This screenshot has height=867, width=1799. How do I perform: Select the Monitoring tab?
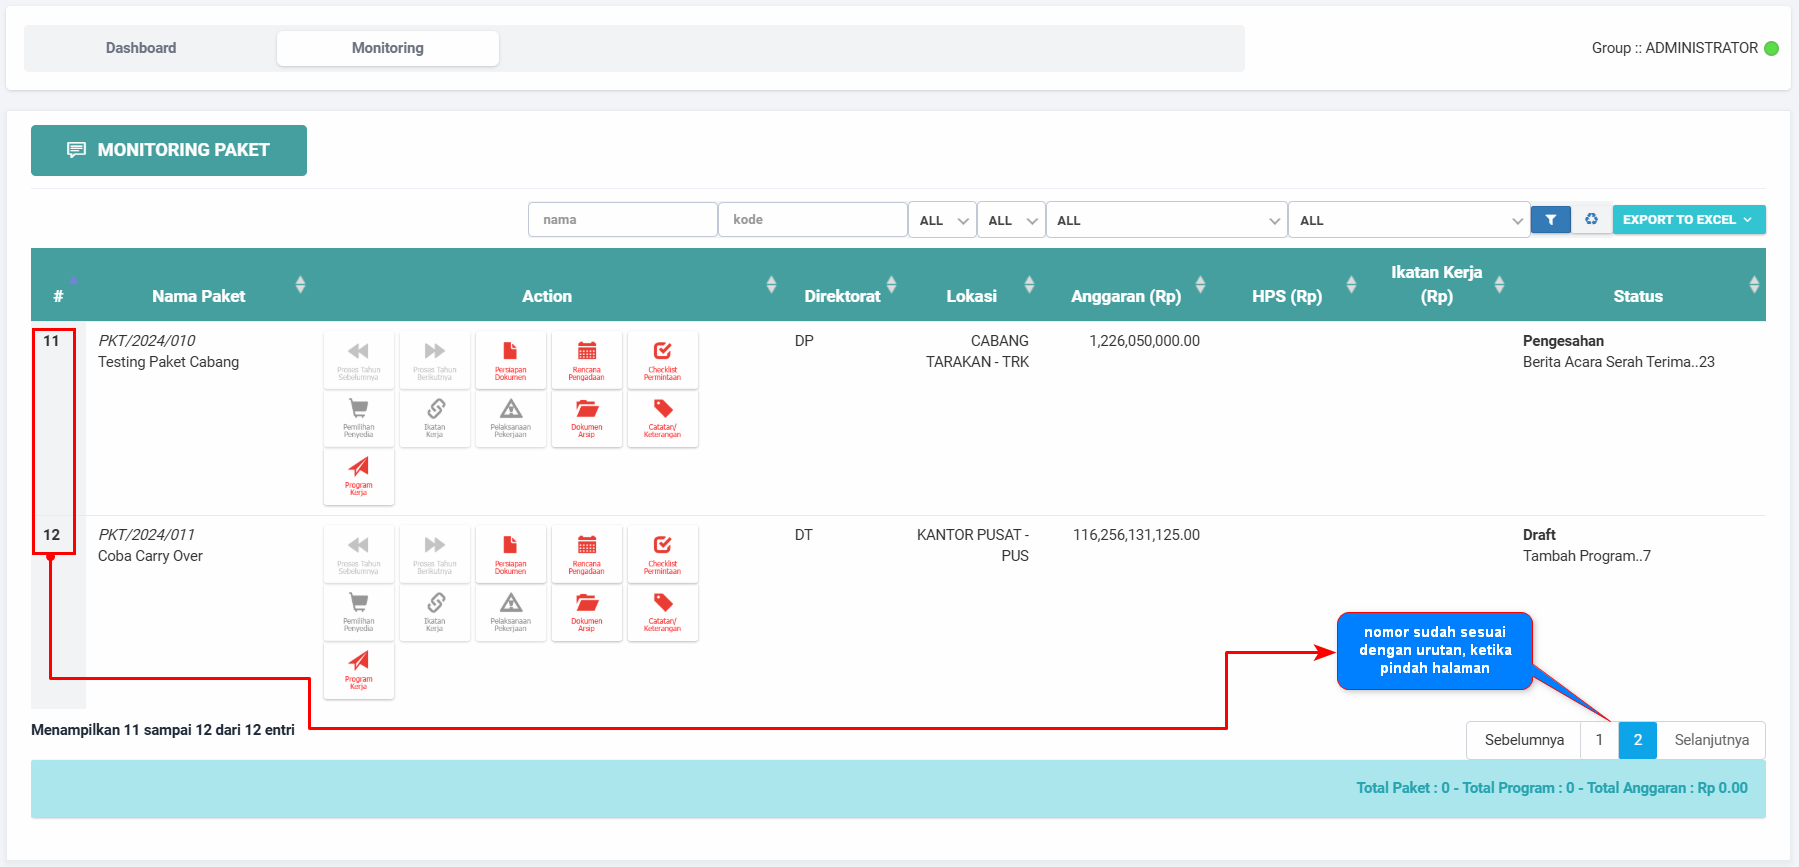[387, 48]
